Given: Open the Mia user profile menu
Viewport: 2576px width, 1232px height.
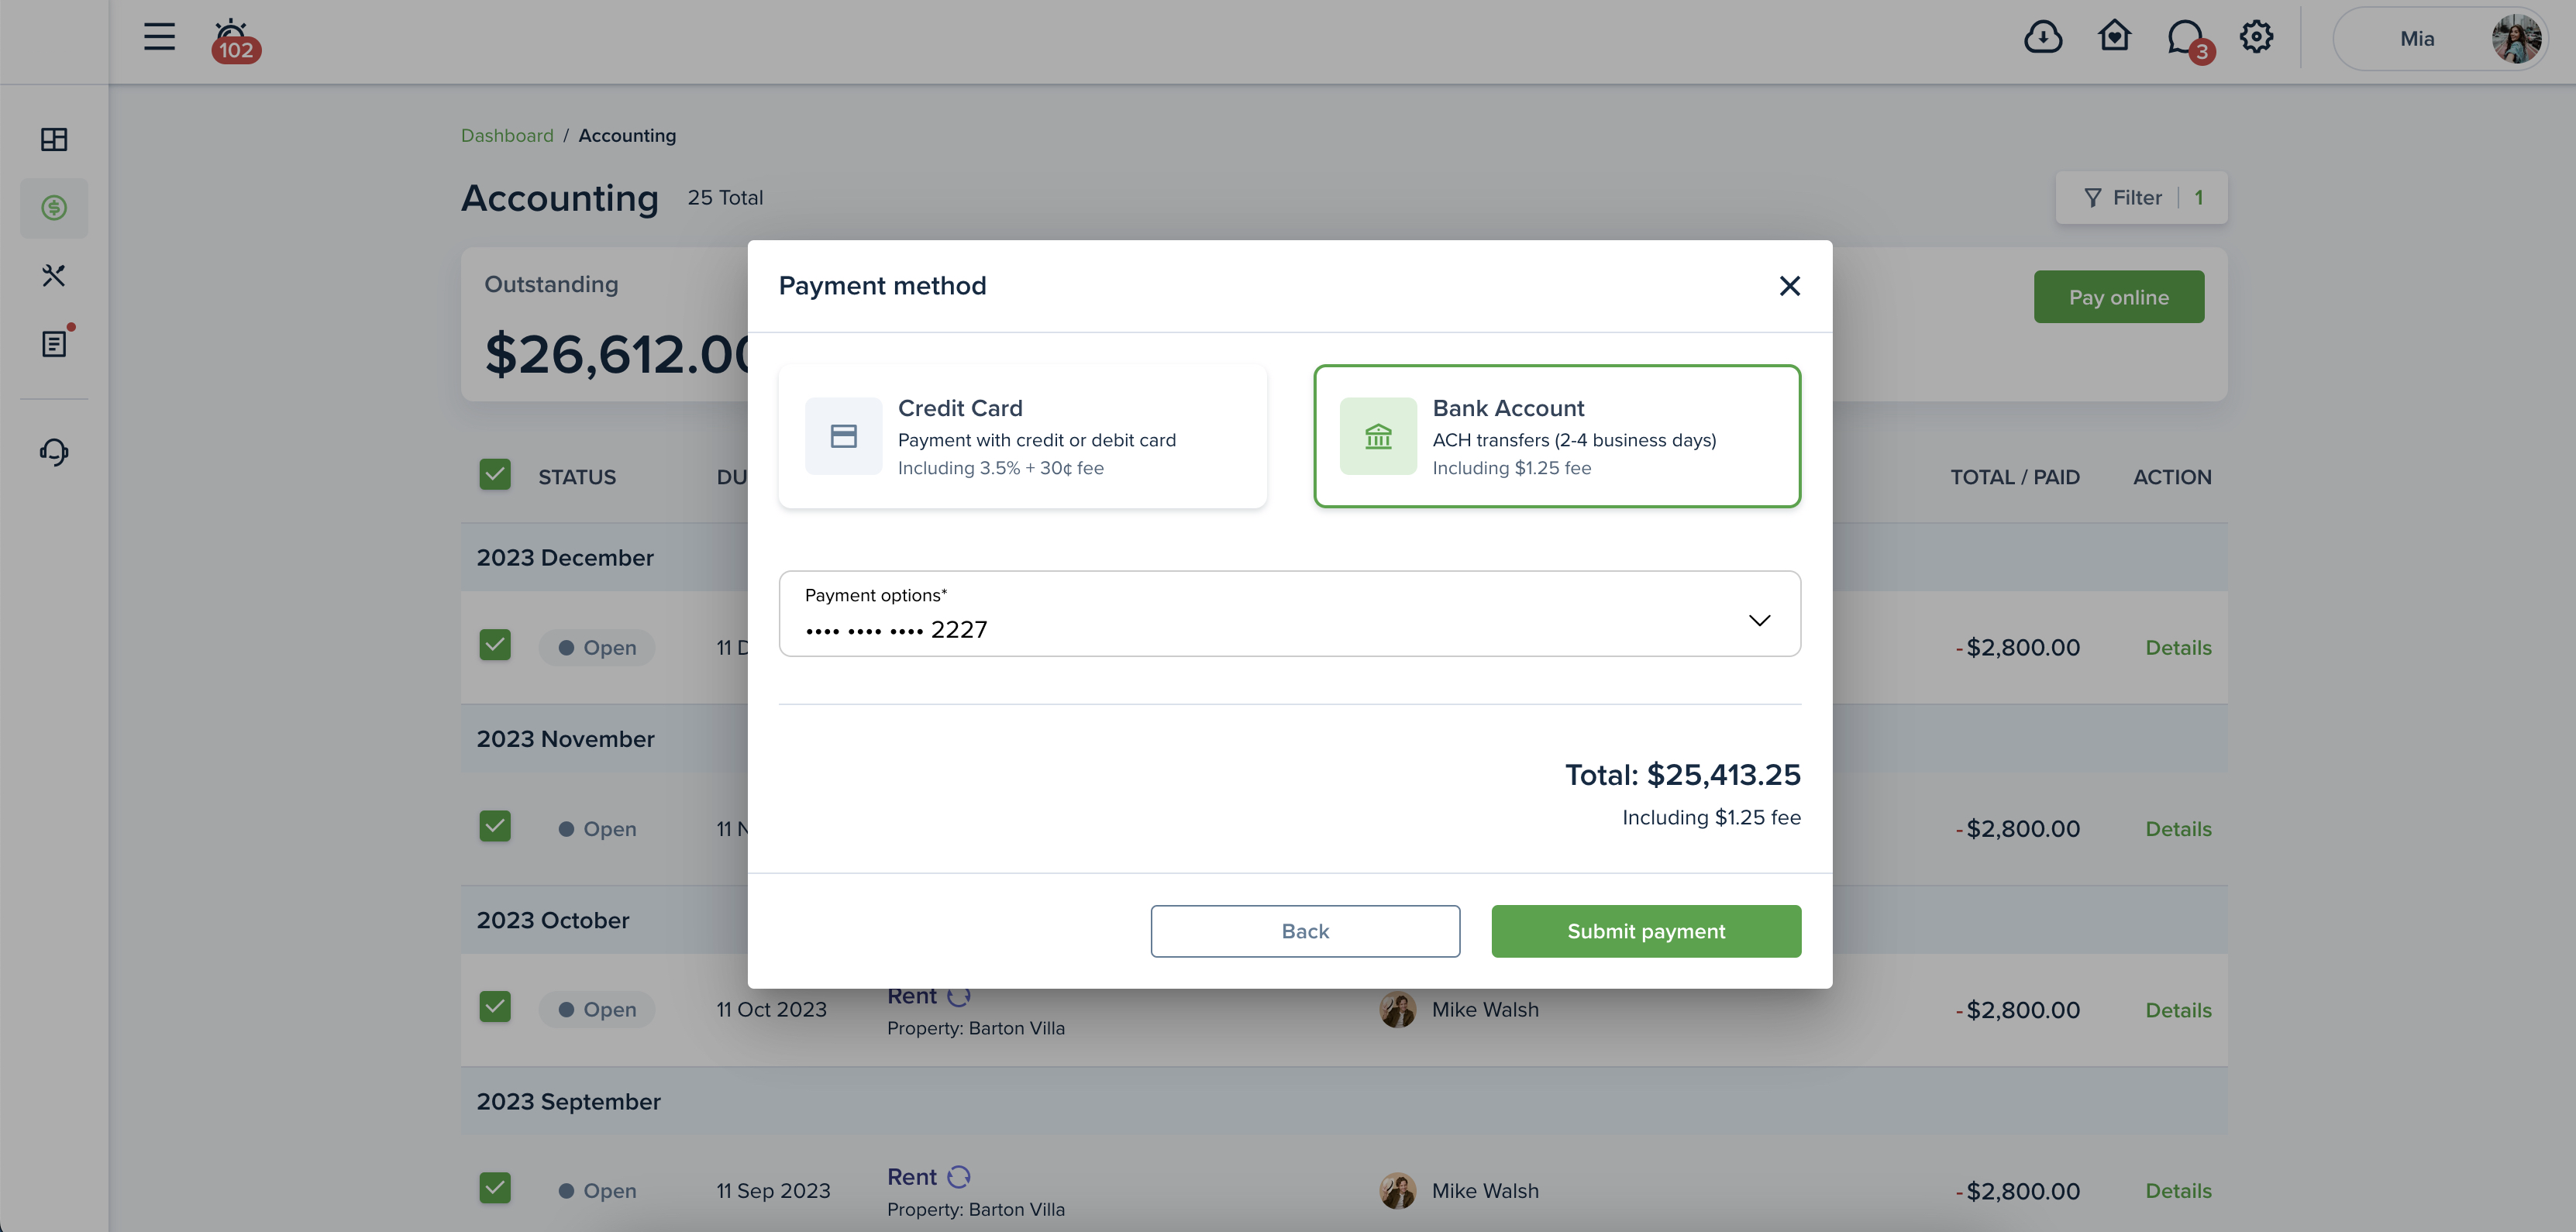Looking at the screenshot, I should [2440, 39].
